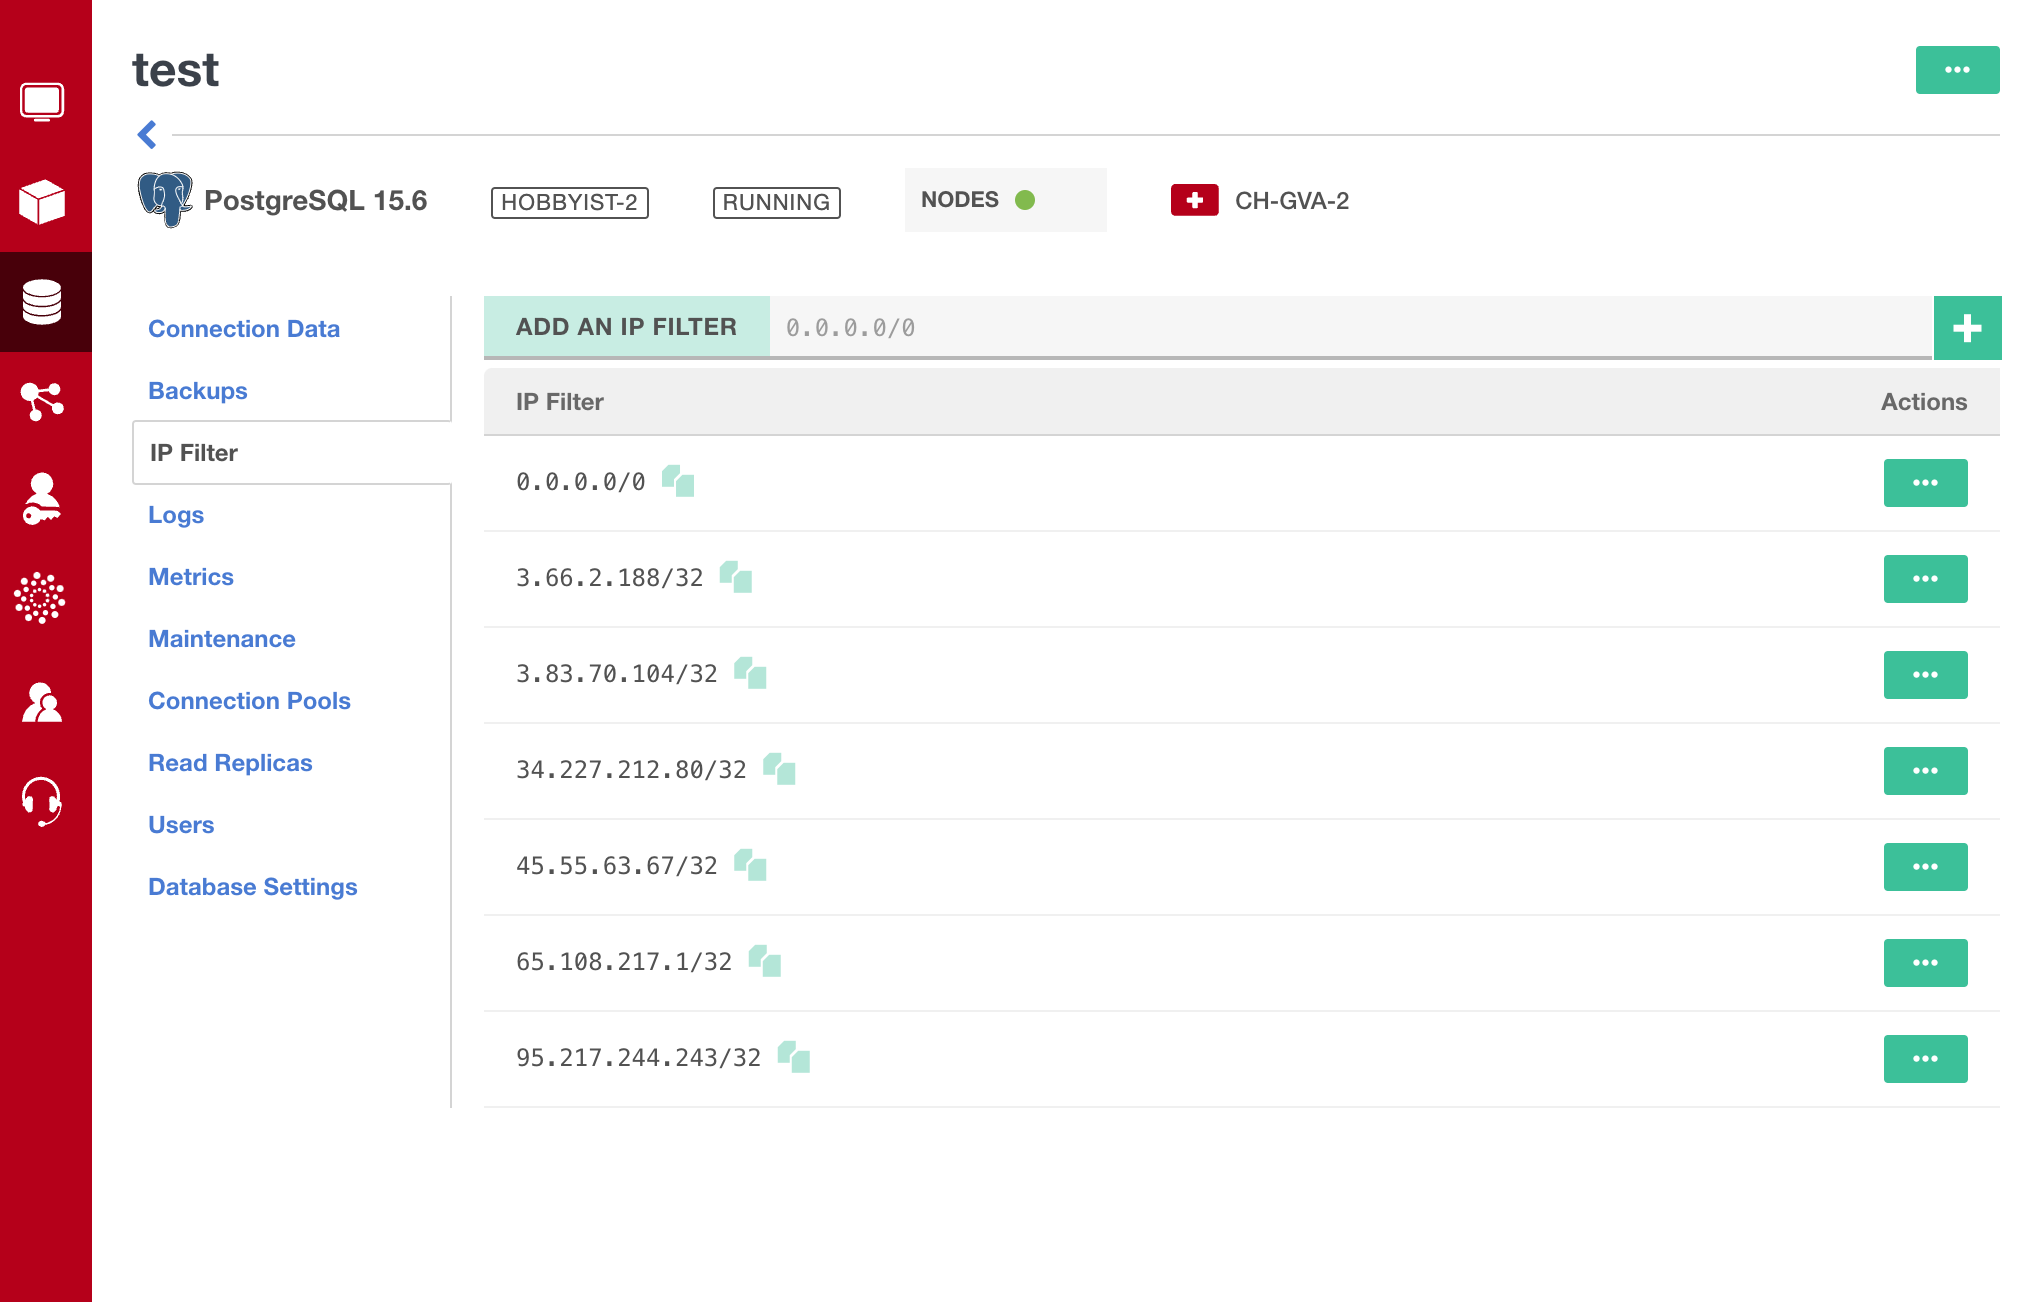The width and height of the screenshot is (2024, 1302).
Task: Copy the 3.66.2.188/32 filter entry
Action: [735, 578]
